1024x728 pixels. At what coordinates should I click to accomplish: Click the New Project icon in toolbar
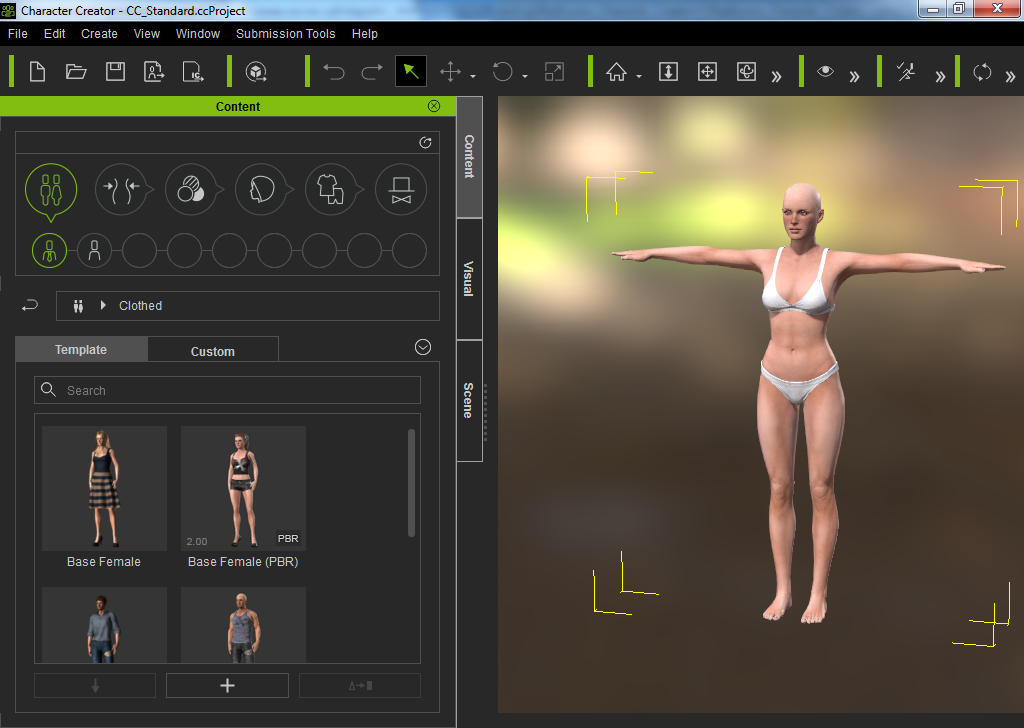[x=38, y=72]
